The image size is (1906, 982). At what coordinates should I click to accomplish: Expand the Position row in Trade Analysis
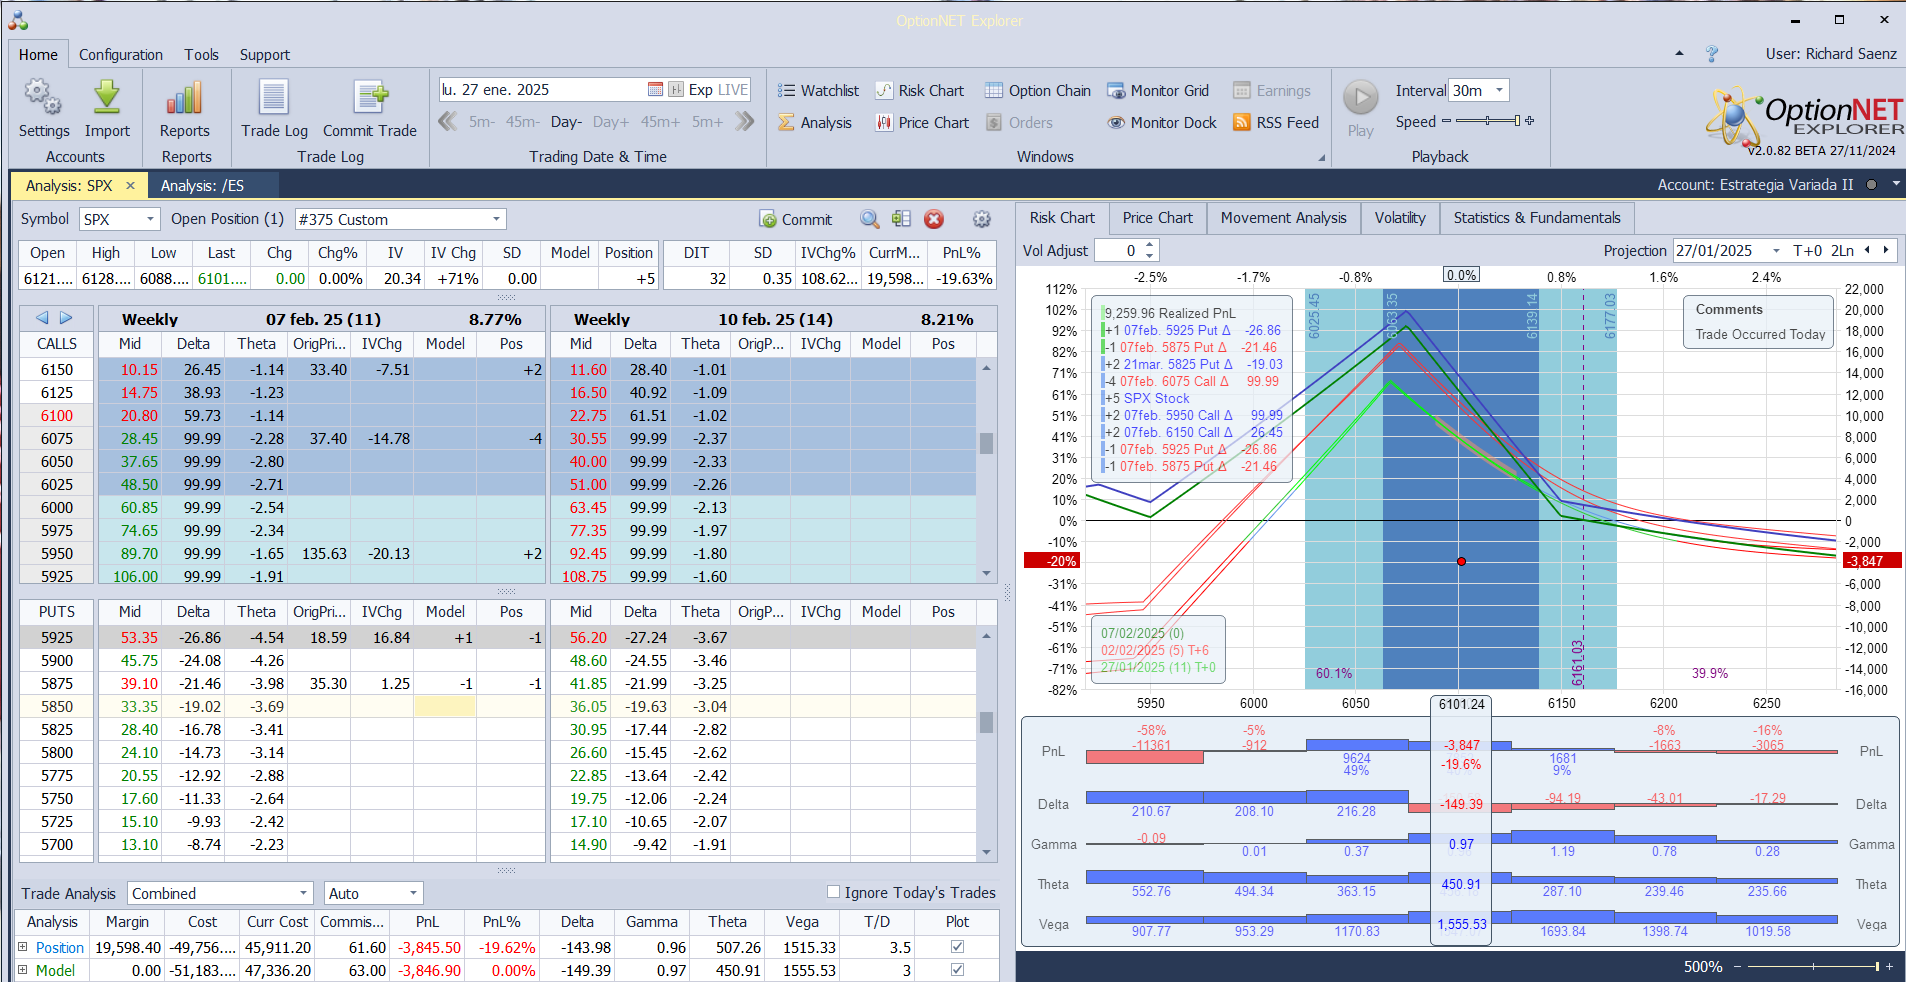pos(23,947)
